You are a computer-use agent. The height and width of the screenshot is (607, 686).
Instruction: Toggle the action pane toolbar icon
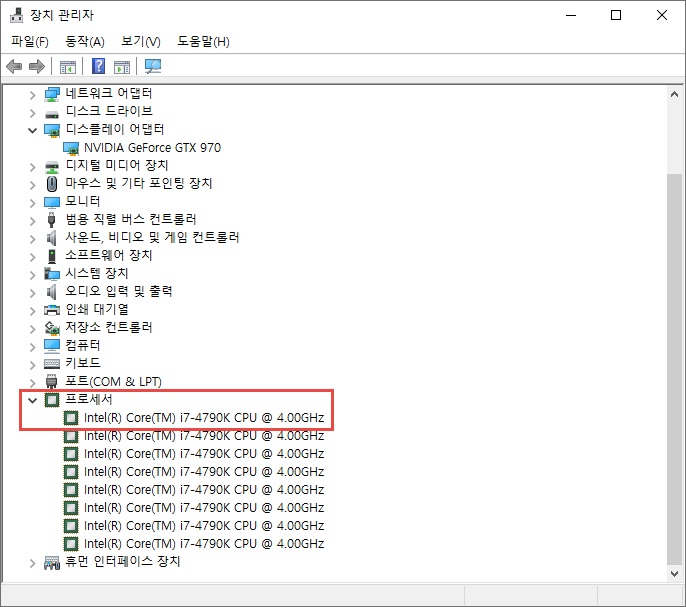pos(122,67)
